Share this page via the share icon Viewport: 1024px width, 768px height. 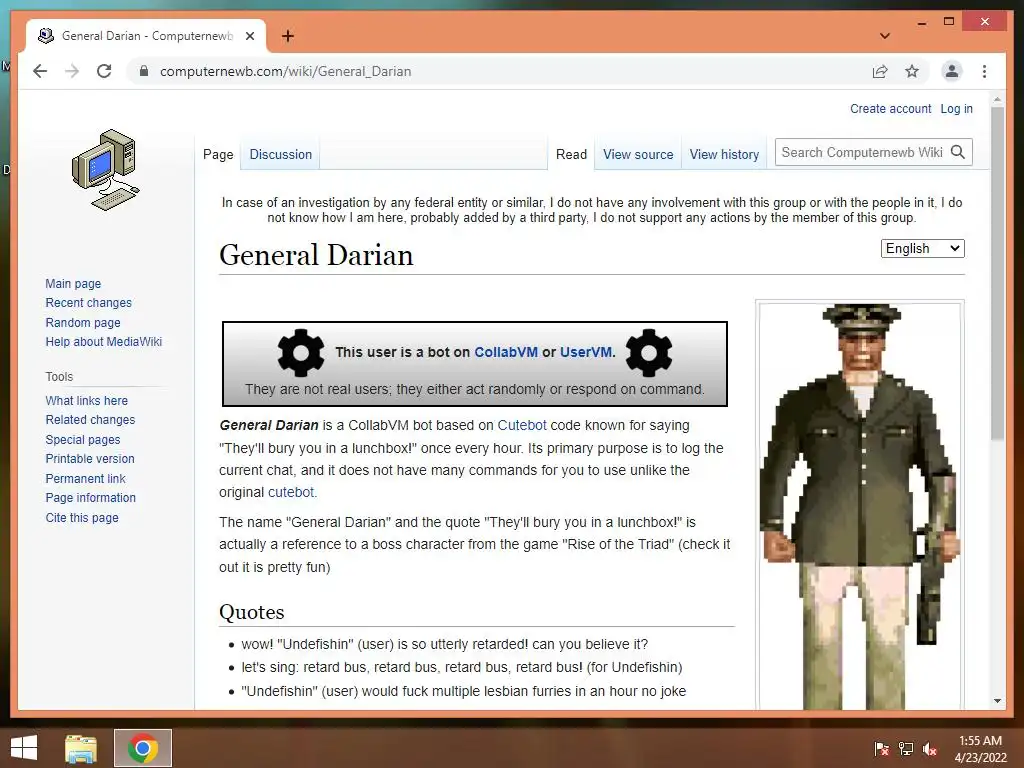pos(880,71)
